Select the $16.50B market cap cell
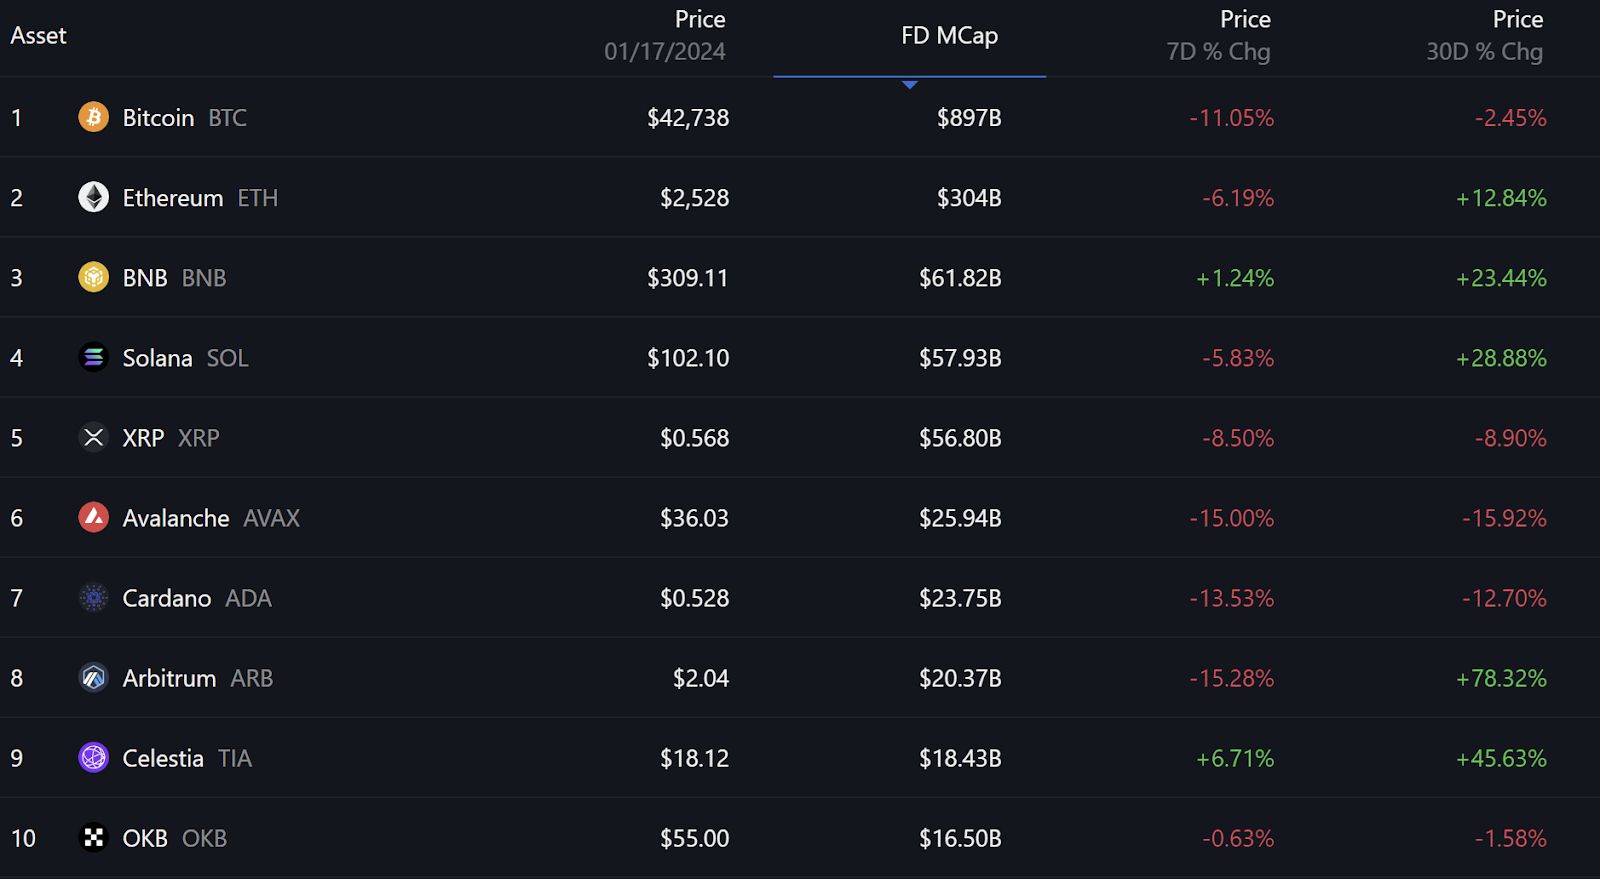Viewport: 1600px width, 879px height. tap(960, 838)
